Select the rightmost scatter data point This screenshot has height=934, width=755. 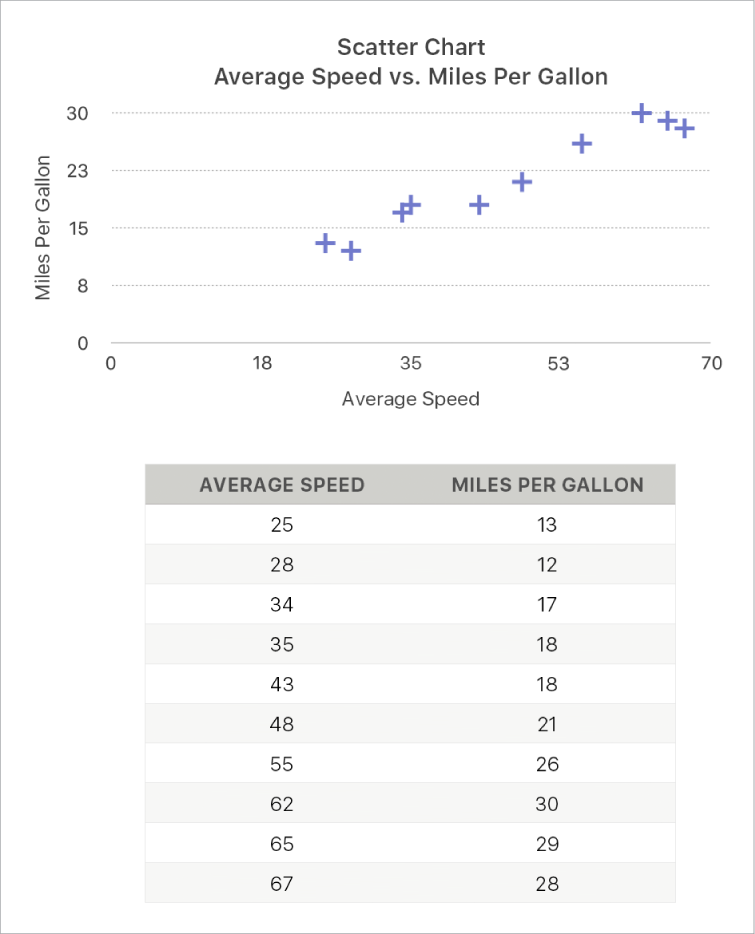(x=684, y=129)
